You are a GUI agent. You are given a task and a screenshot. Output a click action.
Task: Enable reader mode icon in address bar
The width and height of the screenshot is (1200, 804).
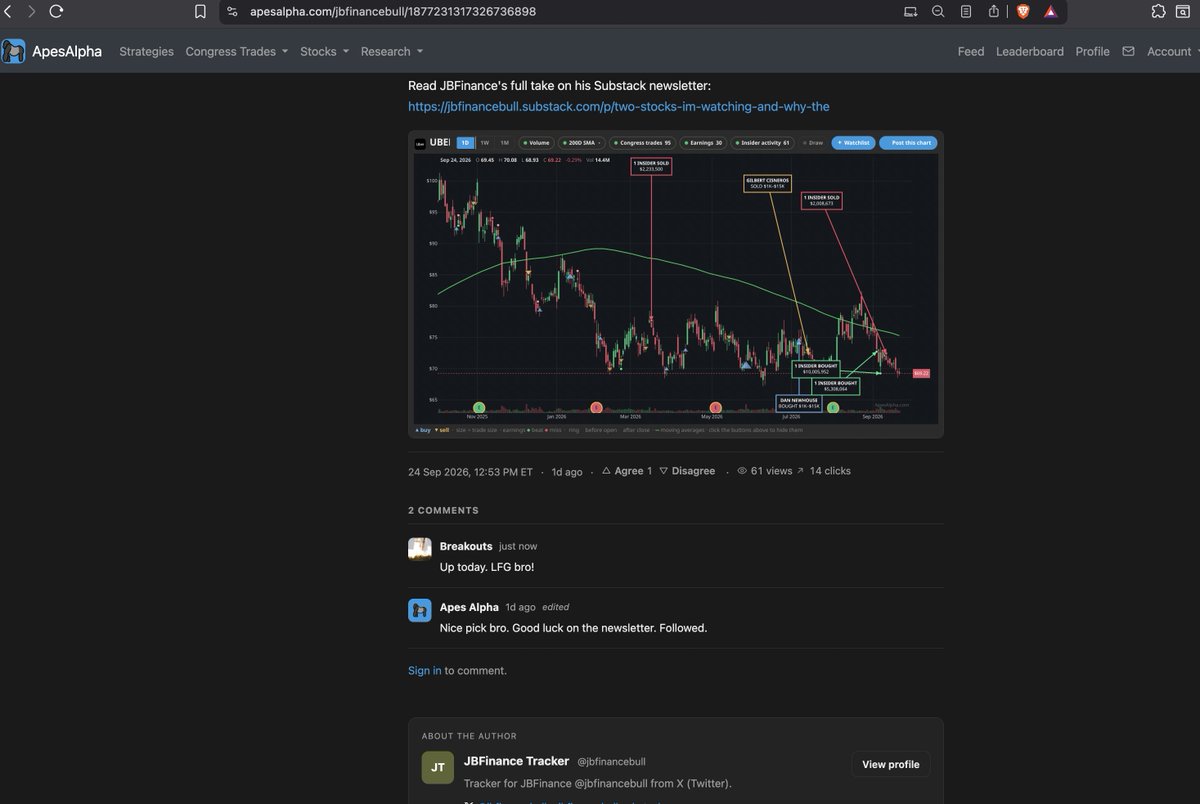pyautogui.click(x=966, y=12)
